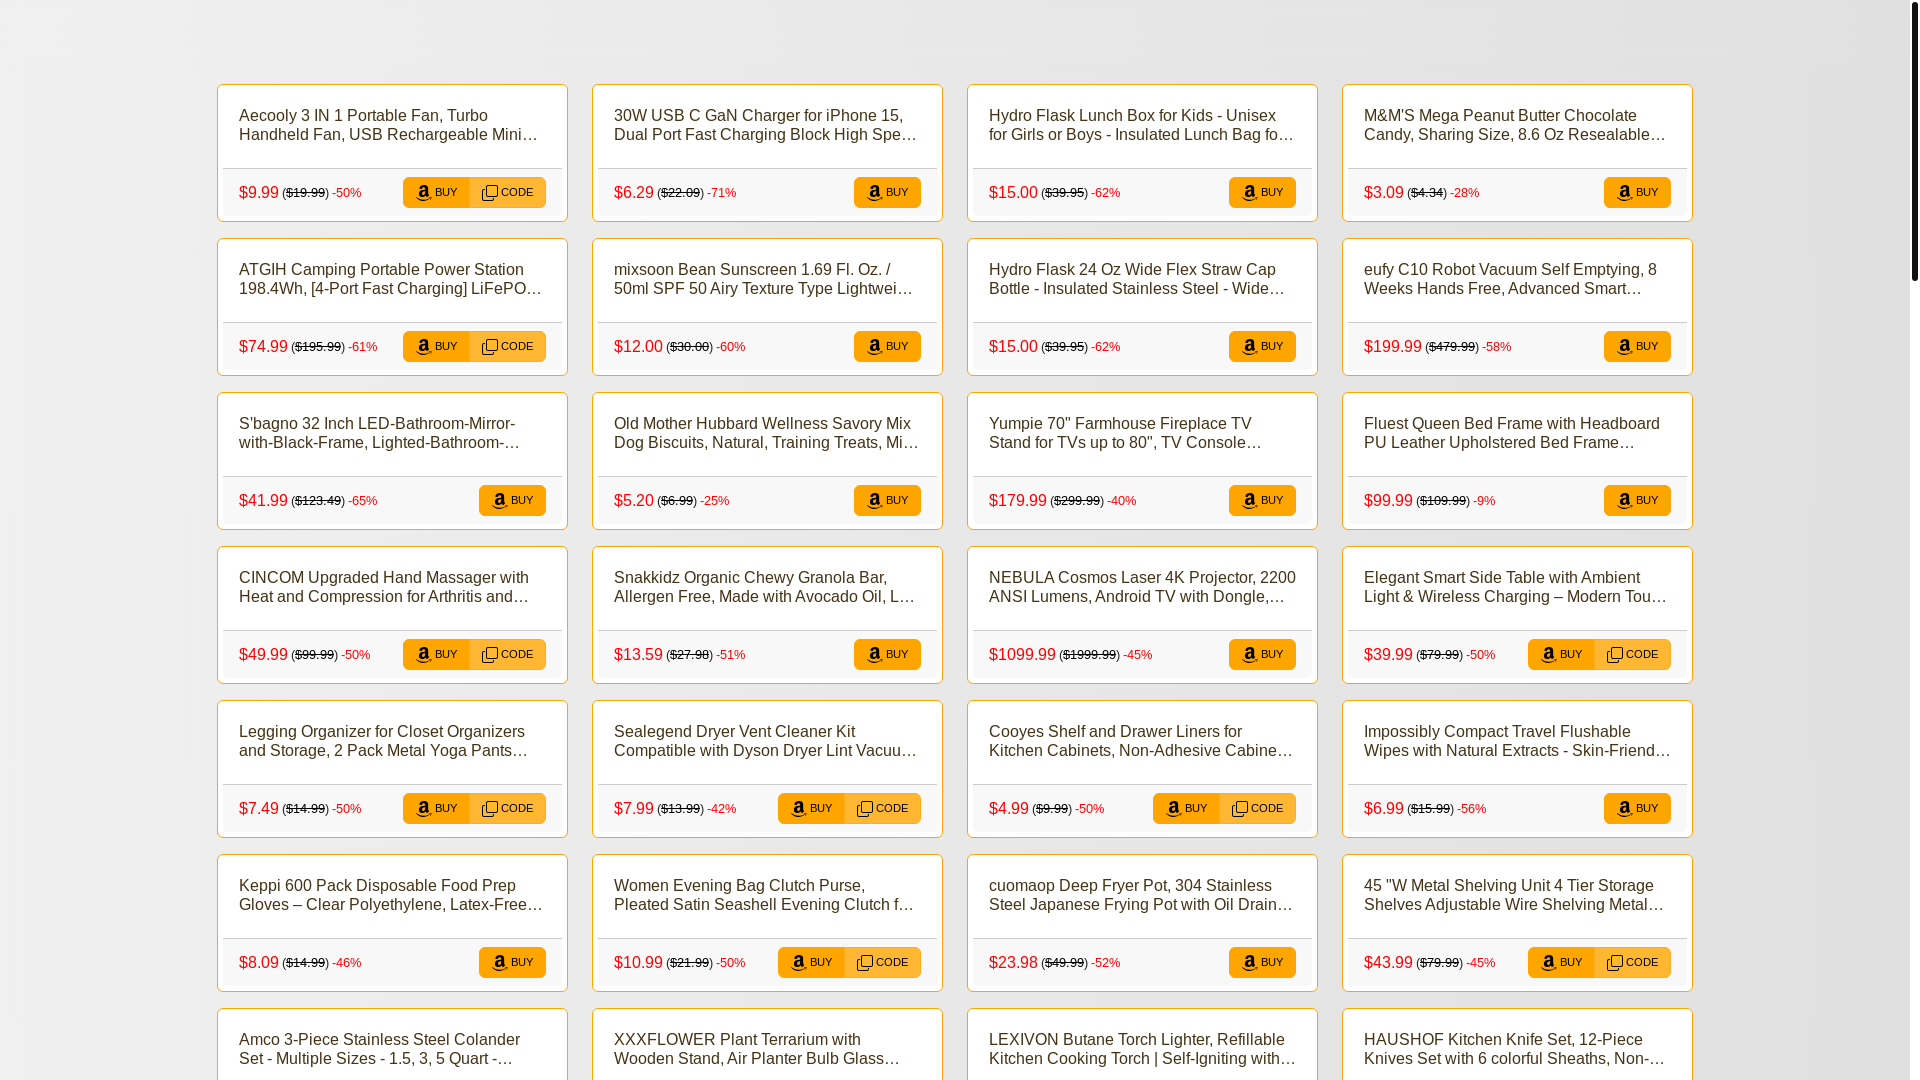The height and width of the screenshot is (1080, 1920).
Task: Buy the Aecooly 3 IN 1 Portable Fan
Action: point(436,193)
